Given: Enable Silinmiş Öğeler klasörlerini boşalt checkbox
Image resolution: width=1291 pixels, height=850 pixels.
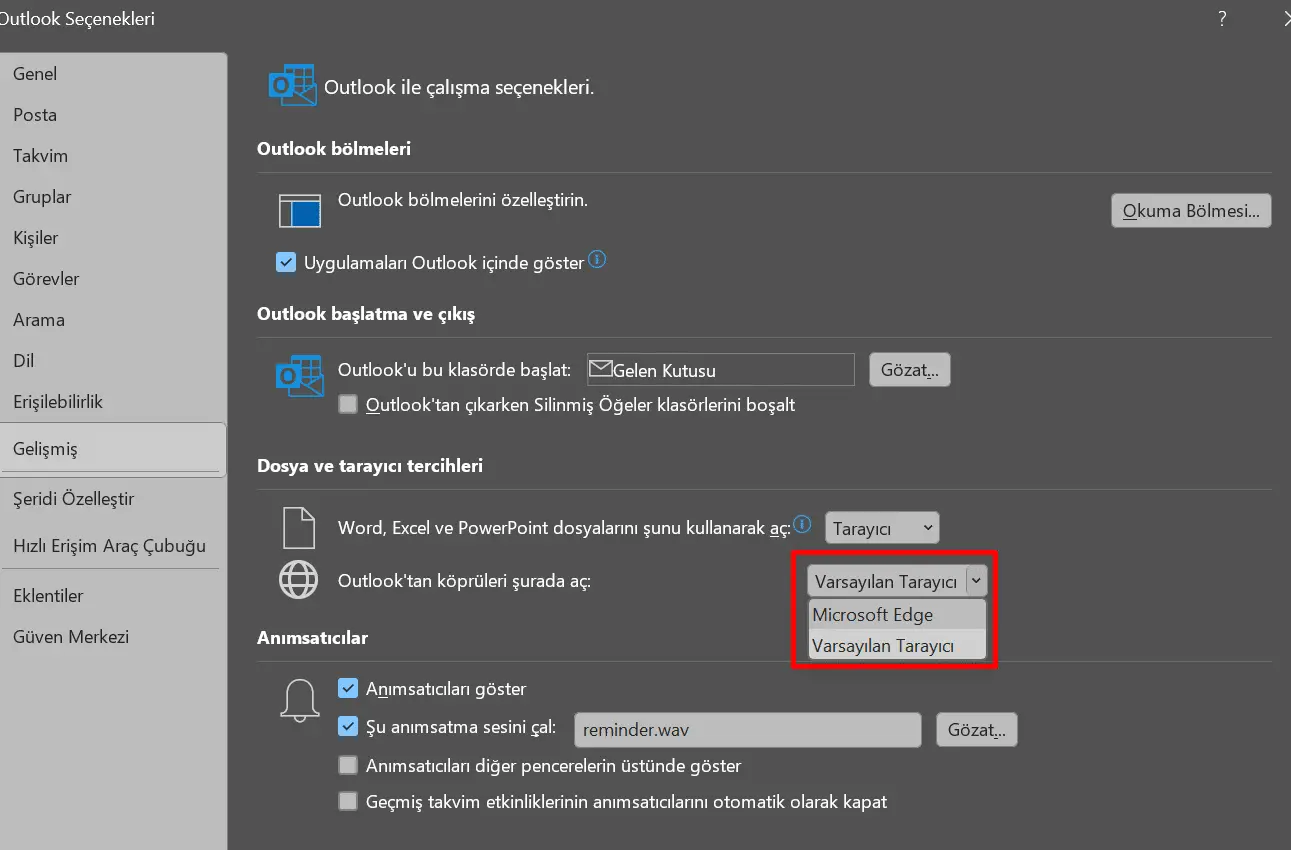Looking at the screenshot, I should point(348,405).
